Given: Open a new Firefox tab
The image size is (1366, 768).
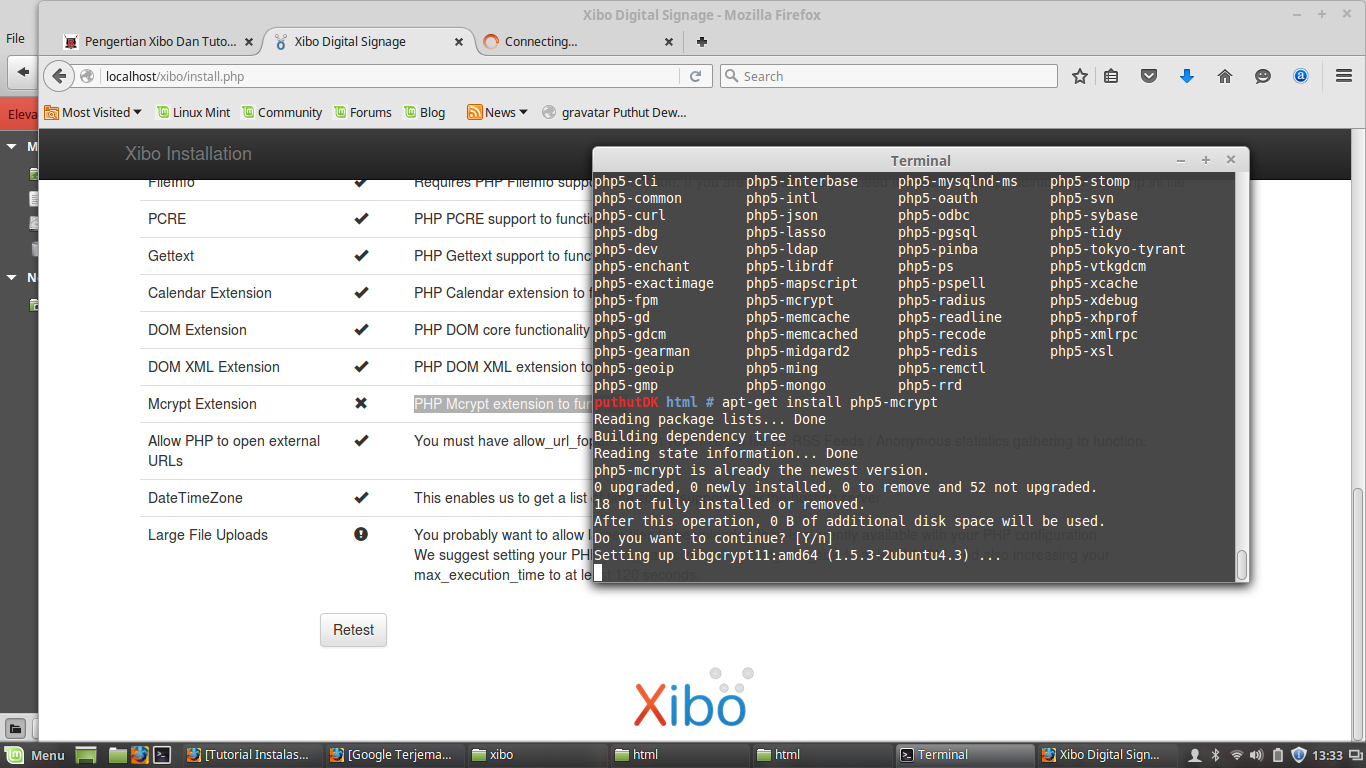Looking at the screenshot, I should (702, 42).
